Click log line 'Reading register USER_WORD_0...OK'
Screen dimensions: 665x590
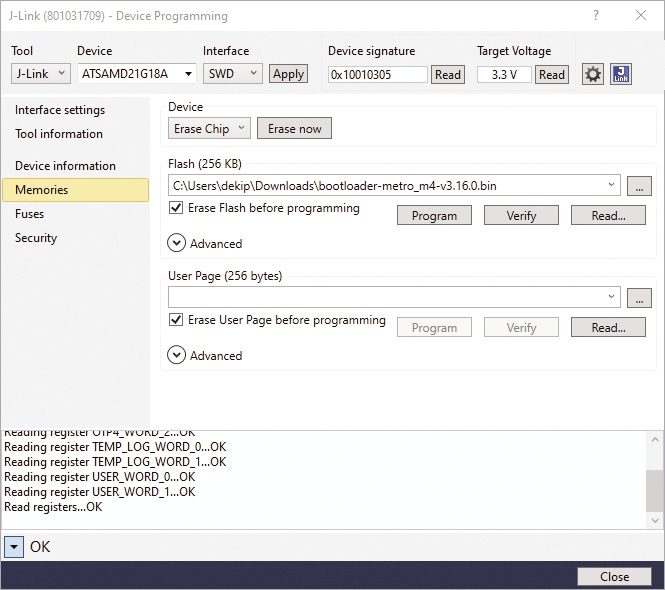click(x=100, y=477)
